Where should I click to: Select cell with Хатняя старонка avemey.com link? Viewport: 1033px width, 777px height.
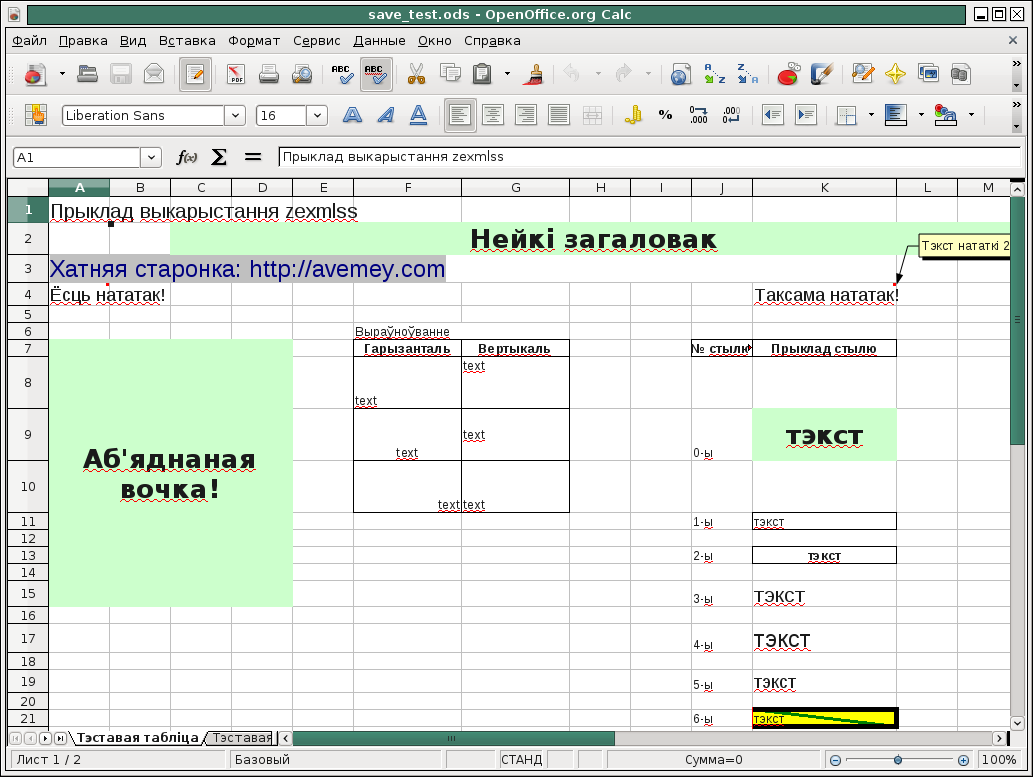coord(247,269)
